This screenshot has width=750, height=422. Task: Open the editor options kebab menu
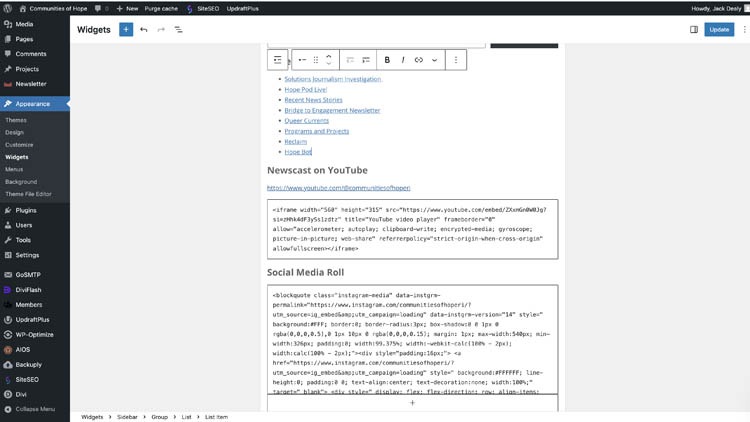744,30
